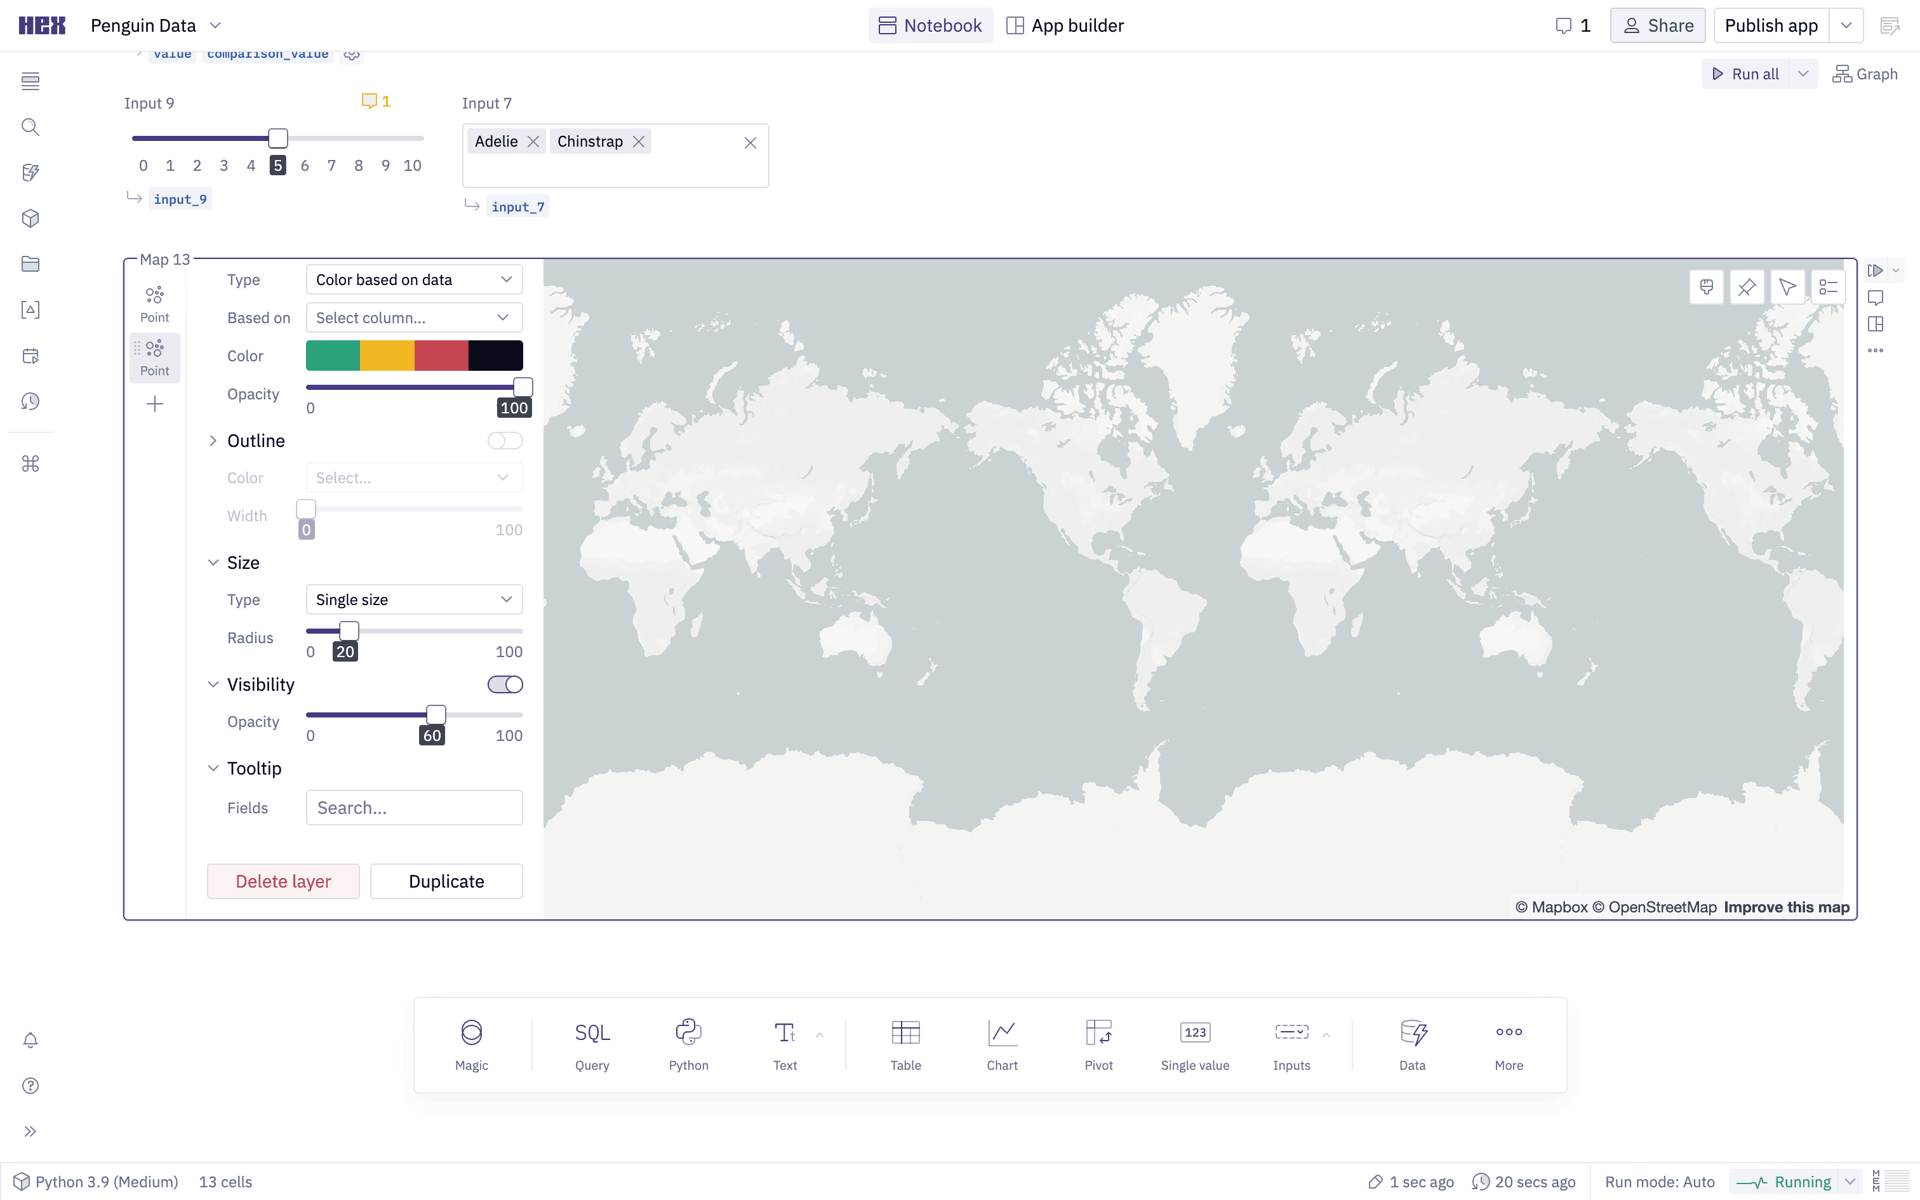Screen dimensions: 1920x1200
Task: Add a new map layer with plus icon
Action: click(154, 404)
